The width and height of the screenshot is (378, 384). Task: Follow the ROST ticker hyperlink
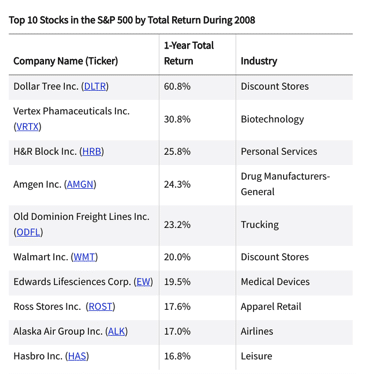100,307
